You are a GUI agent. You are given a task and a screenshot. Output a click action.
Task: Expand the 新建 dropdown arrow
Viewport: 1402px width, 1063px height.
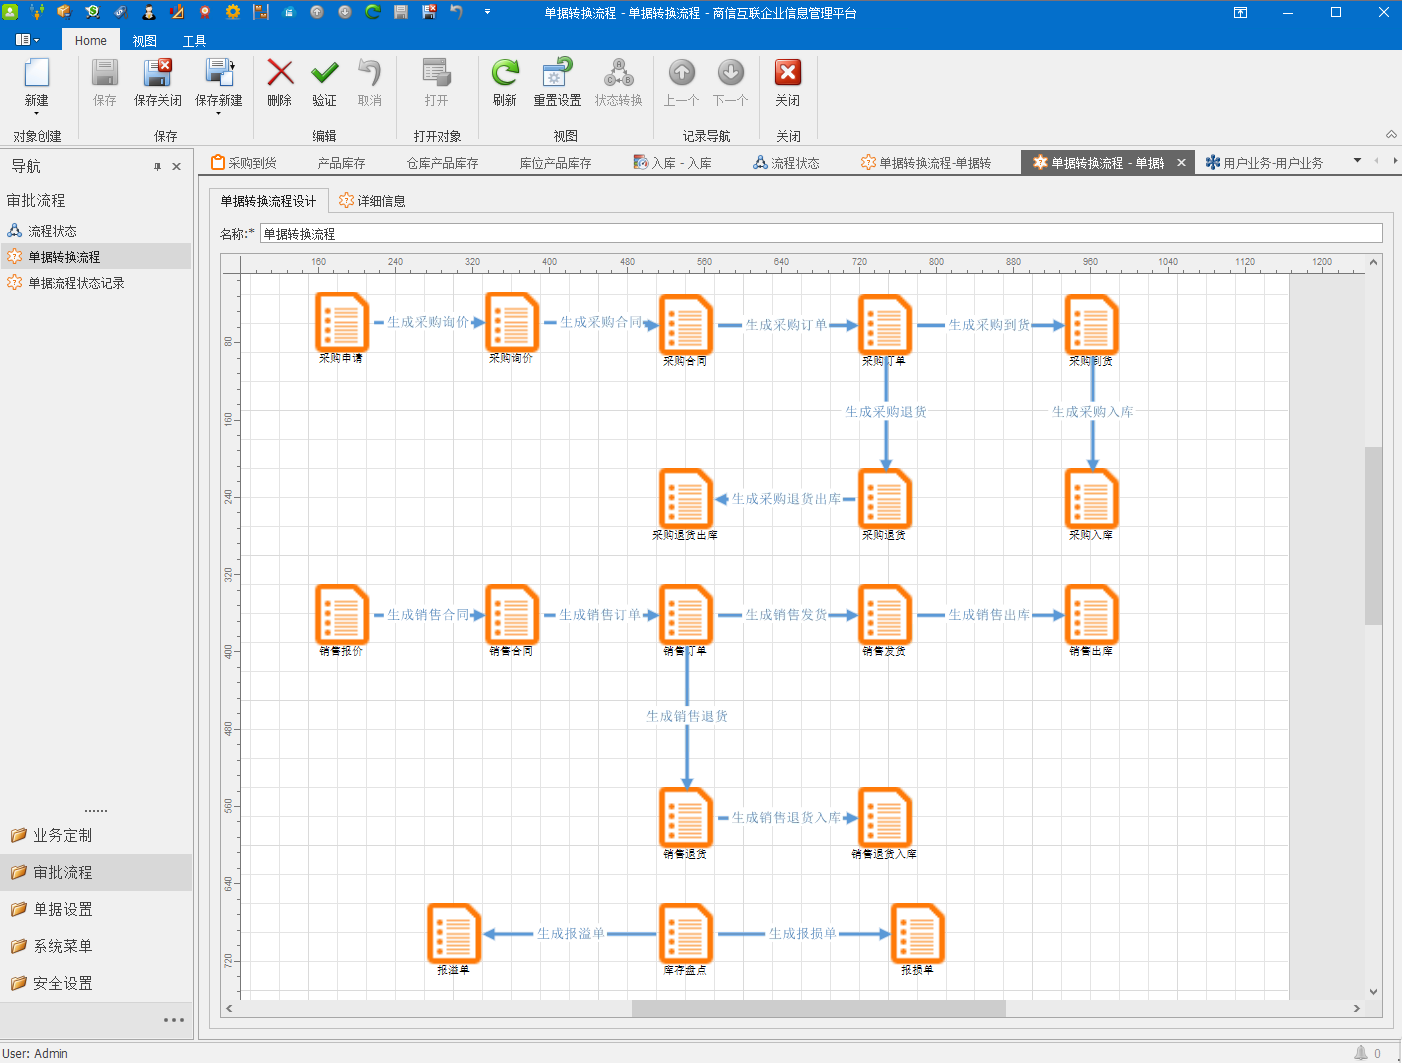[36, 114]
